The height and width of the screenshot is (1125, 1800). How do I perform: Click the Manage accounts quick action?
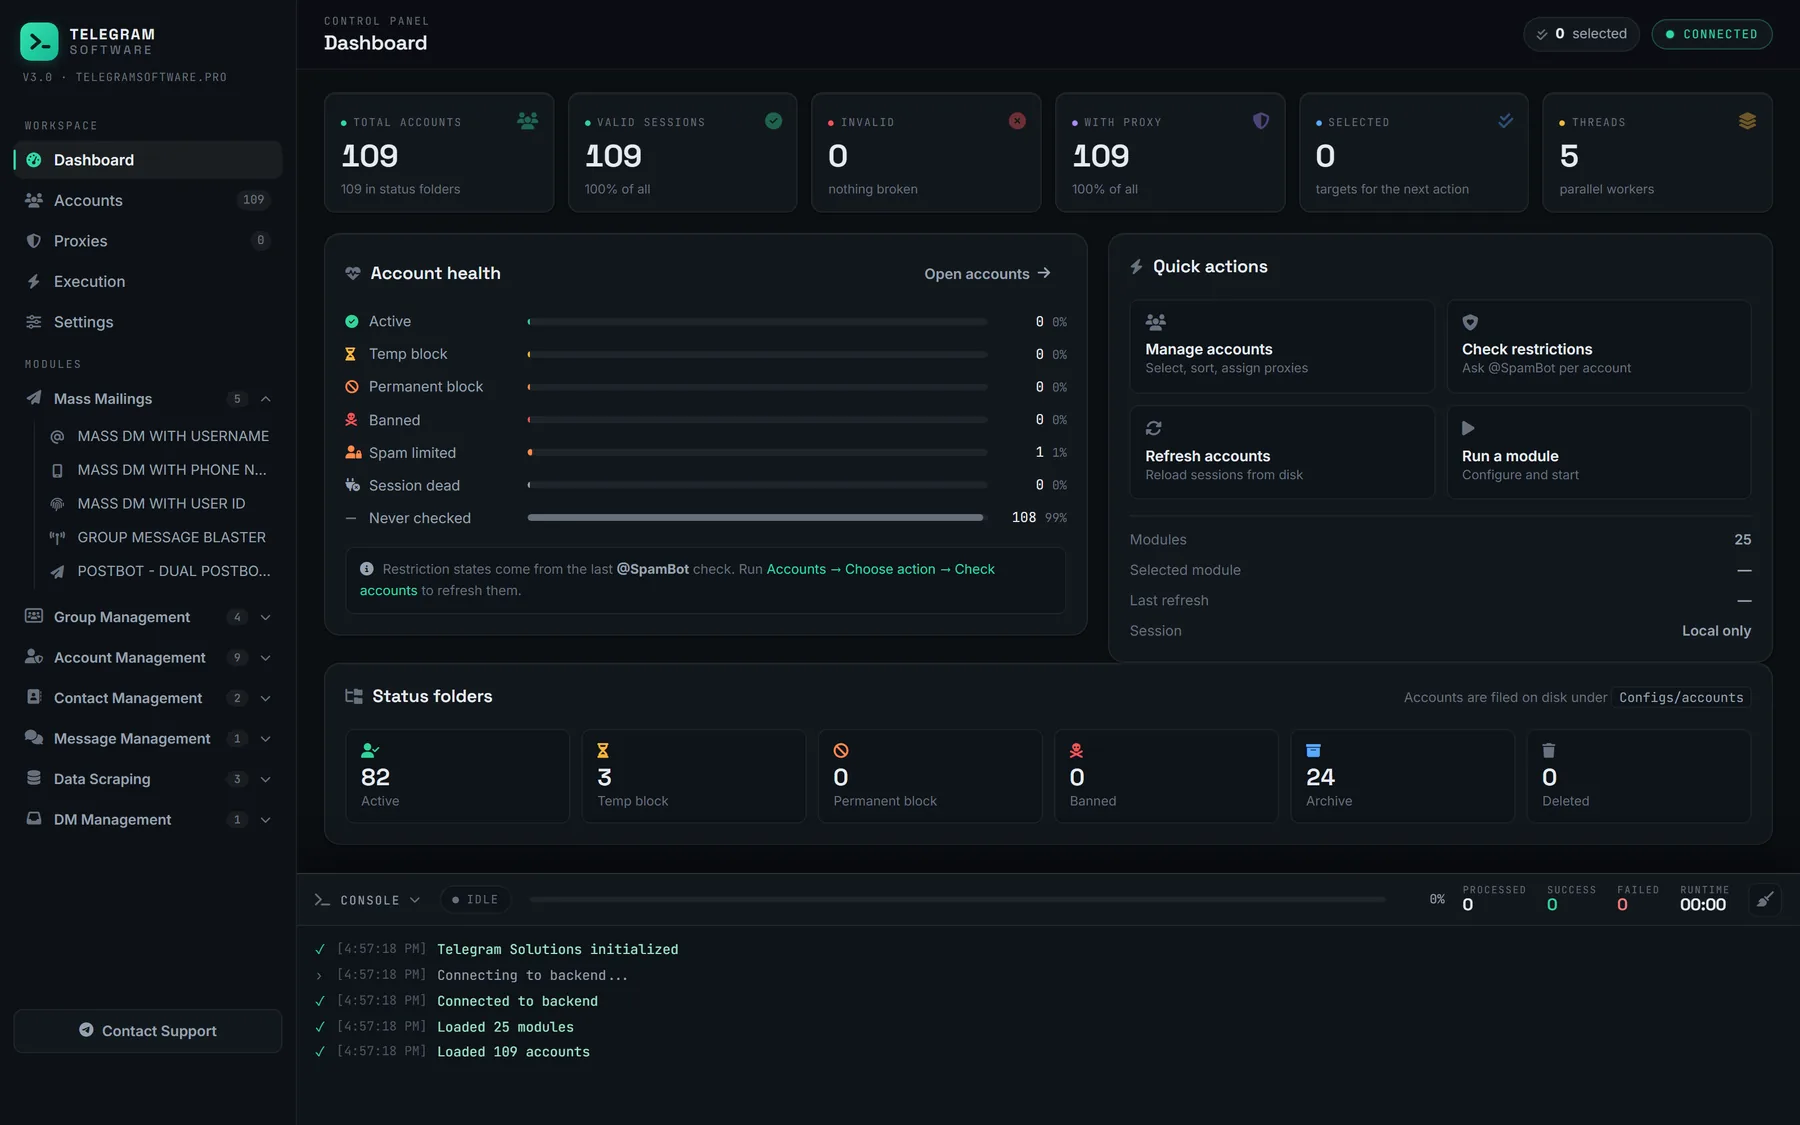tap(1282, 346)
